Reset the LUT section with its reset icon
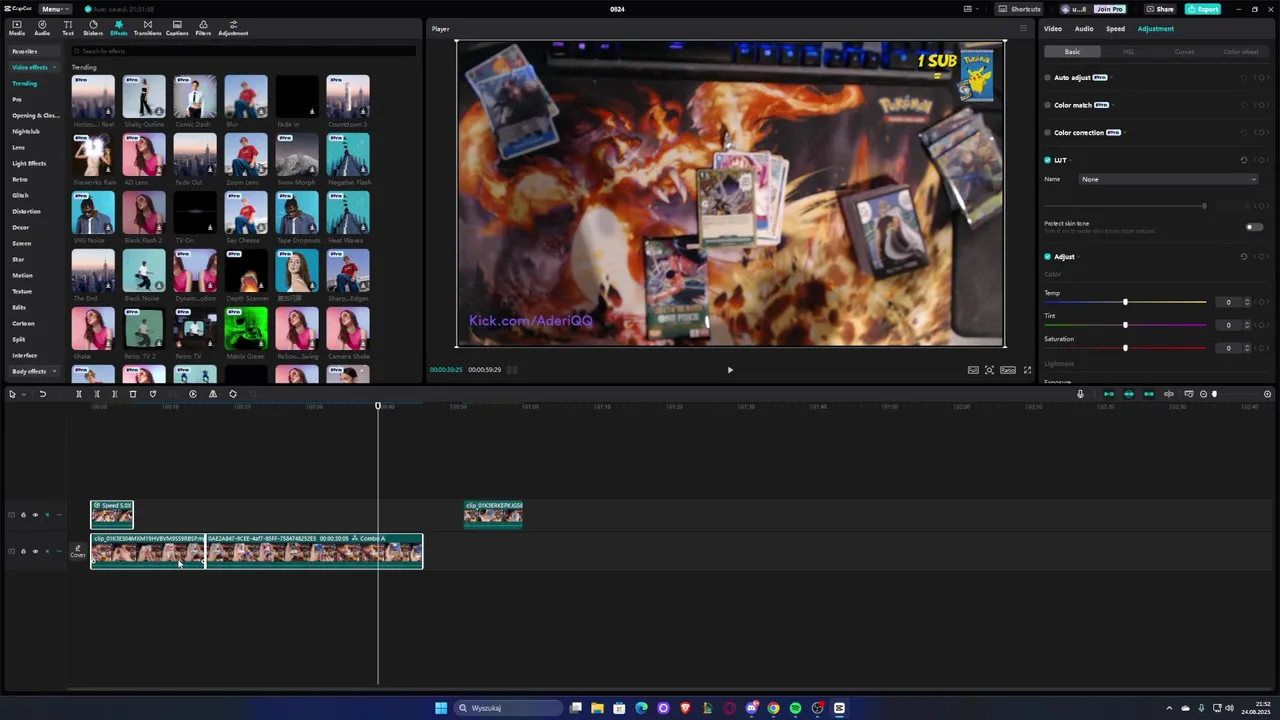The height and width of the screenshot is (720, 1280). [x=1244, y=160]
